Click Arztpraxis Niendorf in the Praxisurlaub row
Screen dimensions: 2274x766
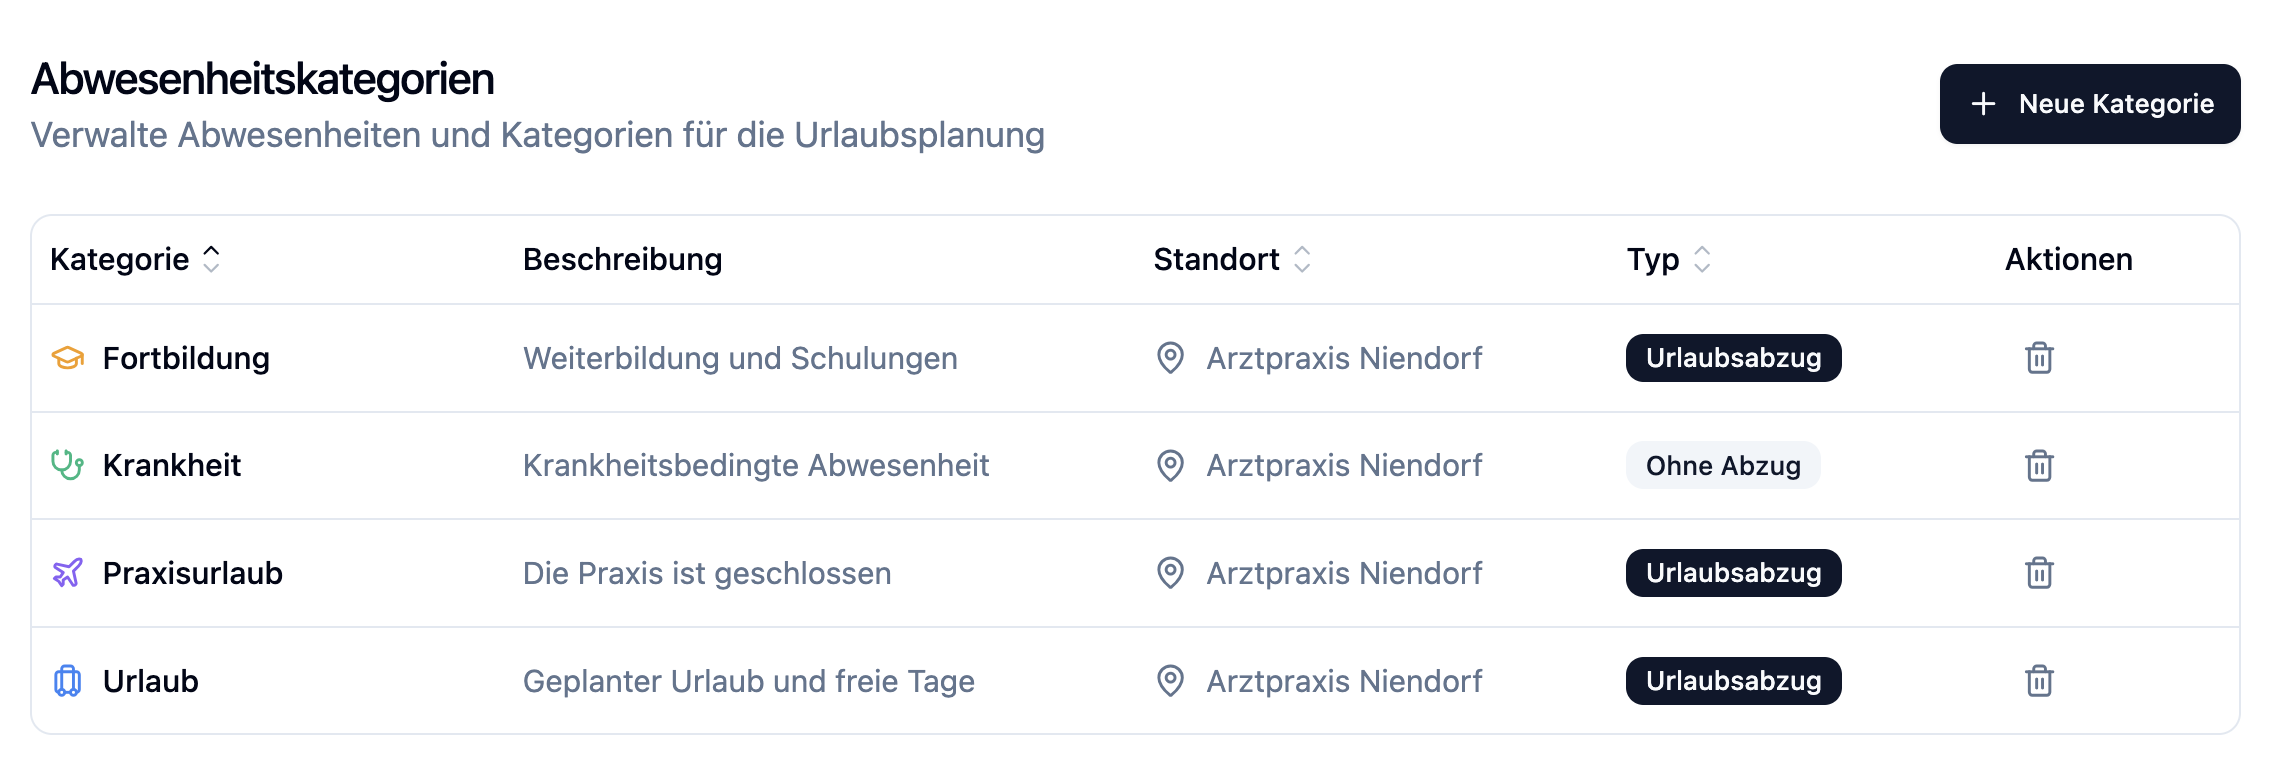coord(1344,573)
